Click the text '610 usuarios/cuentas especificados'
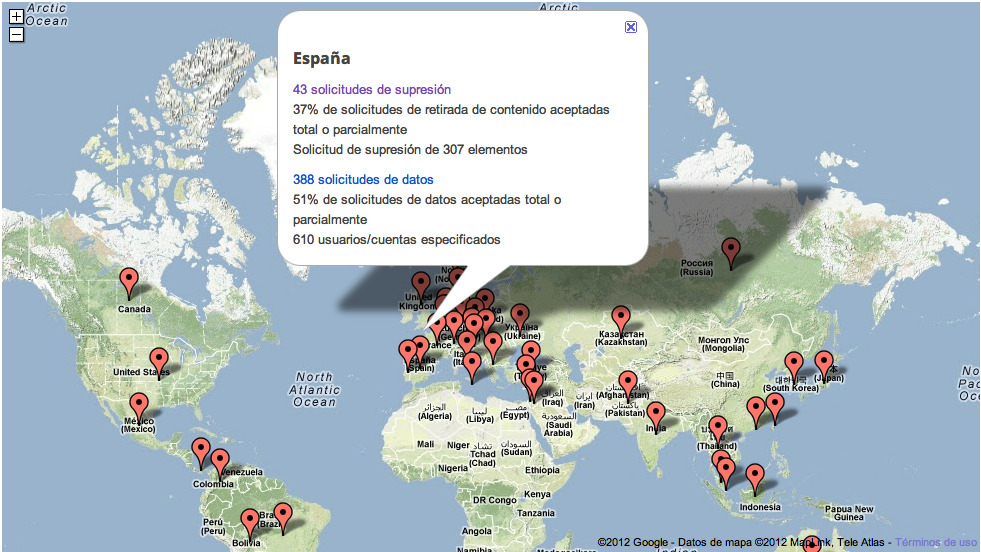The height and width of the screenshot is (552, 981). click(397, 240)
